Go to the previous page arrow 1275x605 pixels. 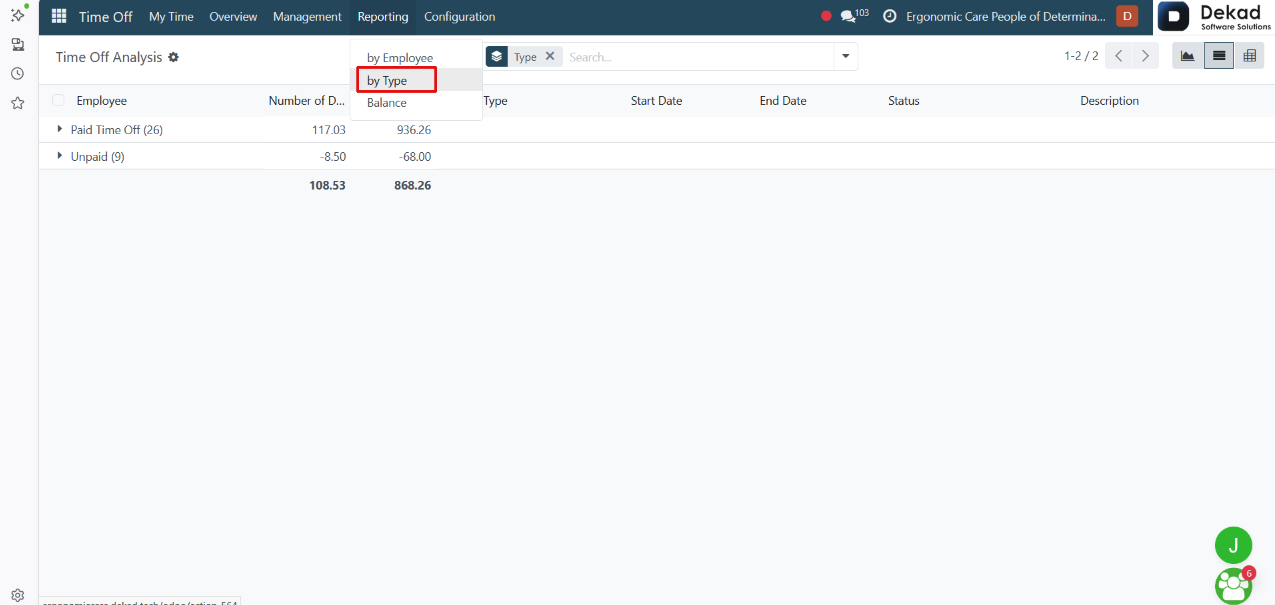tap(1119, 56)
